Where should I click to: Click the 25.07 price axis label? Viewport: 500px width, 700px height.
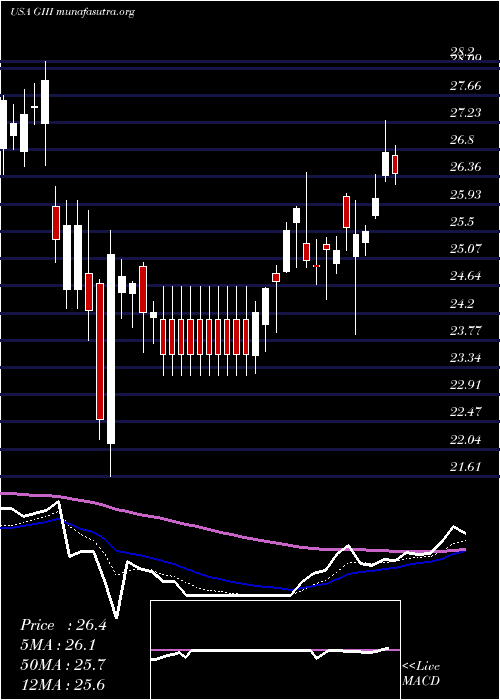pyautogui.click(x=466, y=249)
